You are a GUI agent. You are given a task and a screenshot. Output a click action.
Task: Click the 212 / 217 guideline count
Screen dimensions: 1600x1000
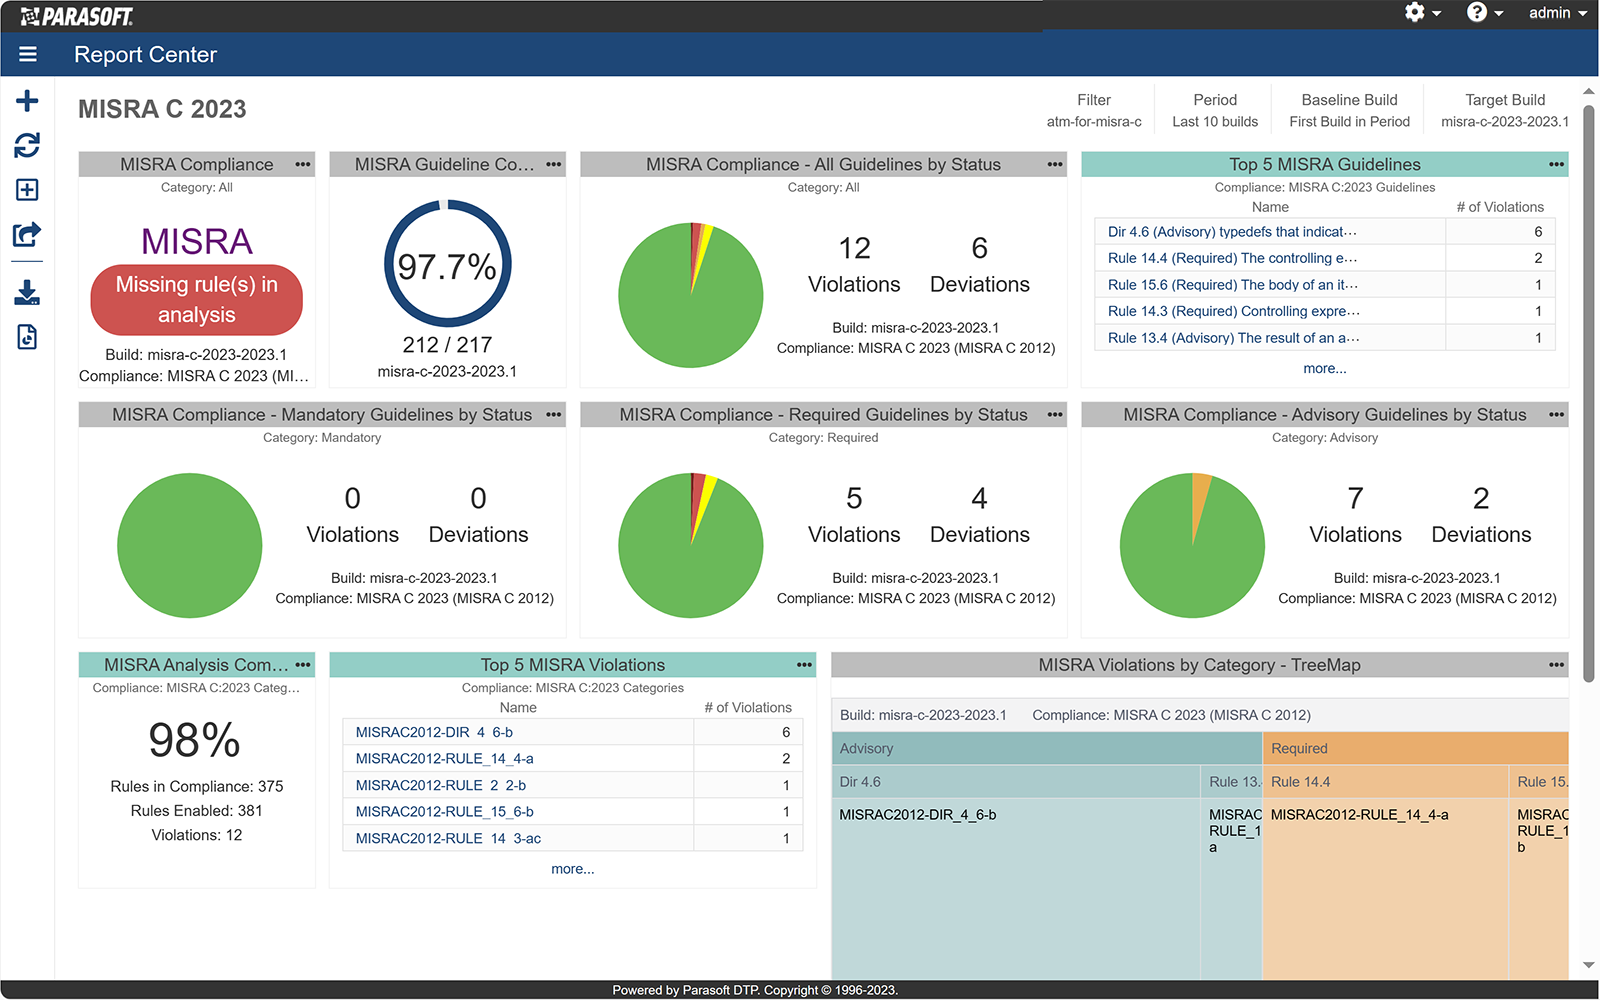click(447, 345)
